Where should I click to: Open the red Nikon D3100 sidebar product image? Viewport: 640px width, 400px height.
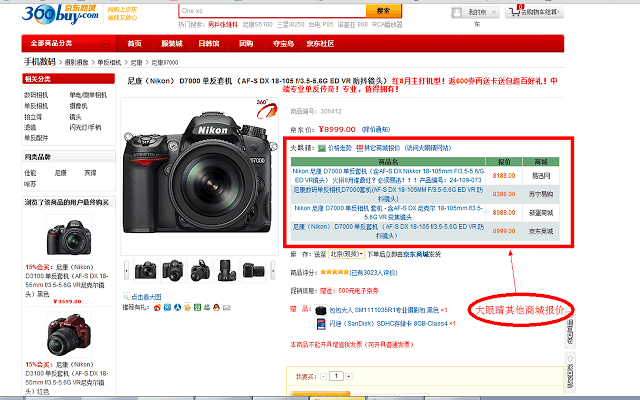pyautogui.click(x=69, y=335)
